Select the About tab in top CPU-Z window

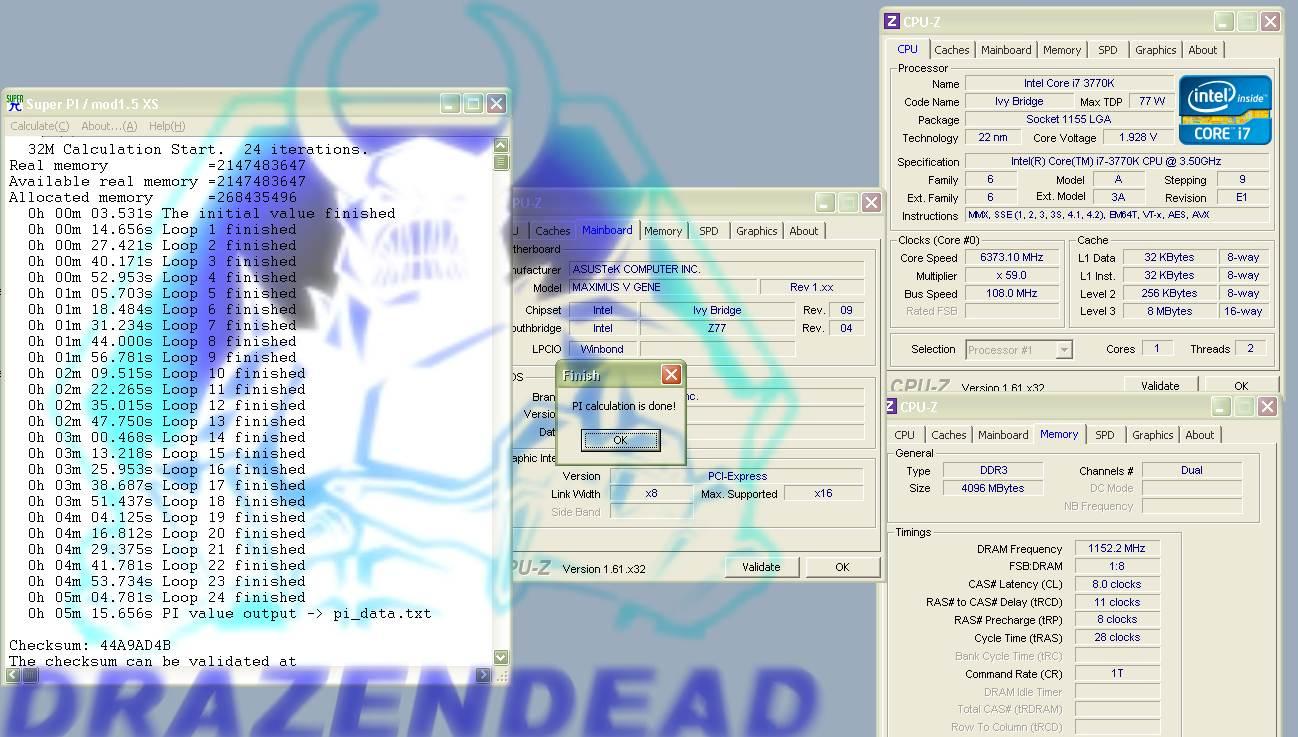(x=1203, y=50)
